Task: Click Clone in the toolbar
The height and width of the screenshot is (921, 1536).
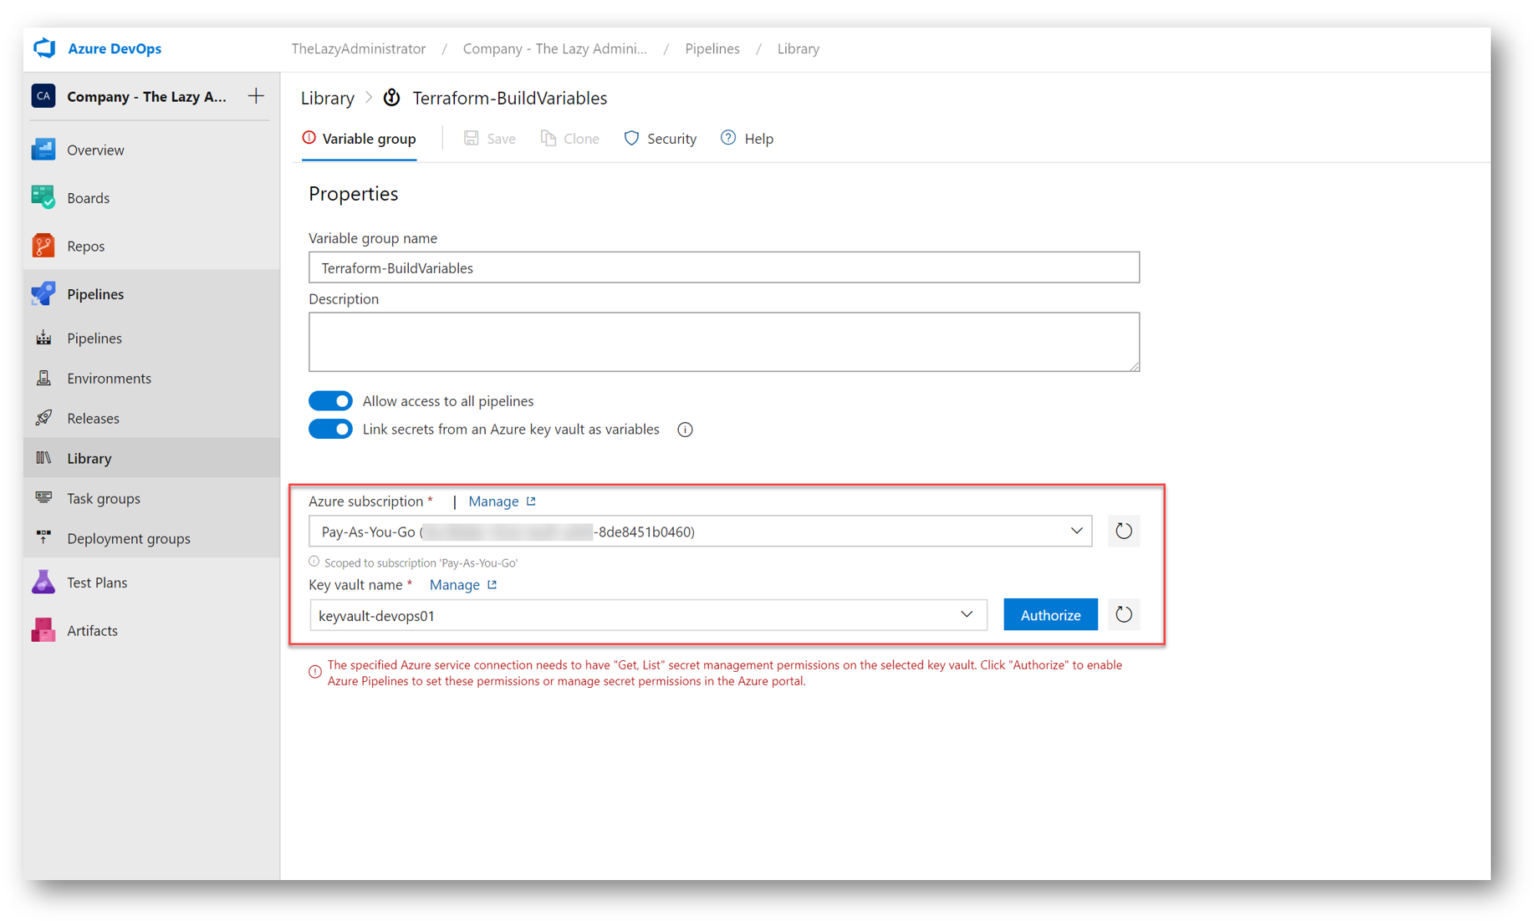Action: click(570, 139)
